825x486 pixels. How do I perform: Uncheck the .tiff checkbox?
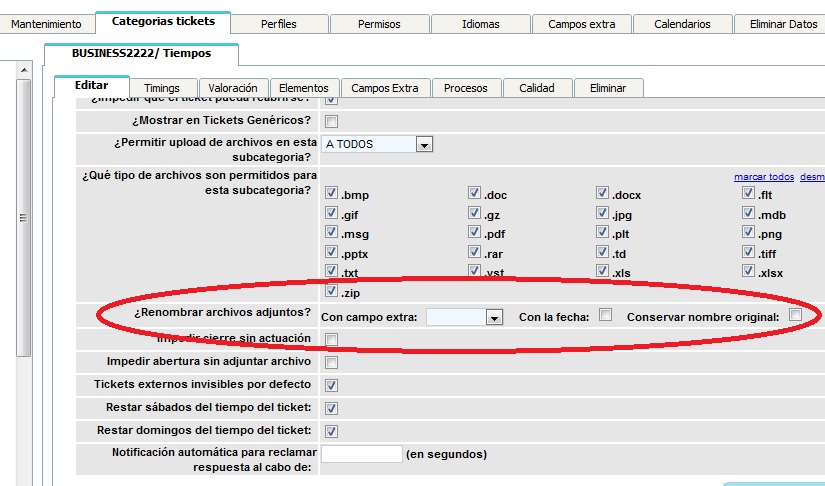click(x=748, y=251)
